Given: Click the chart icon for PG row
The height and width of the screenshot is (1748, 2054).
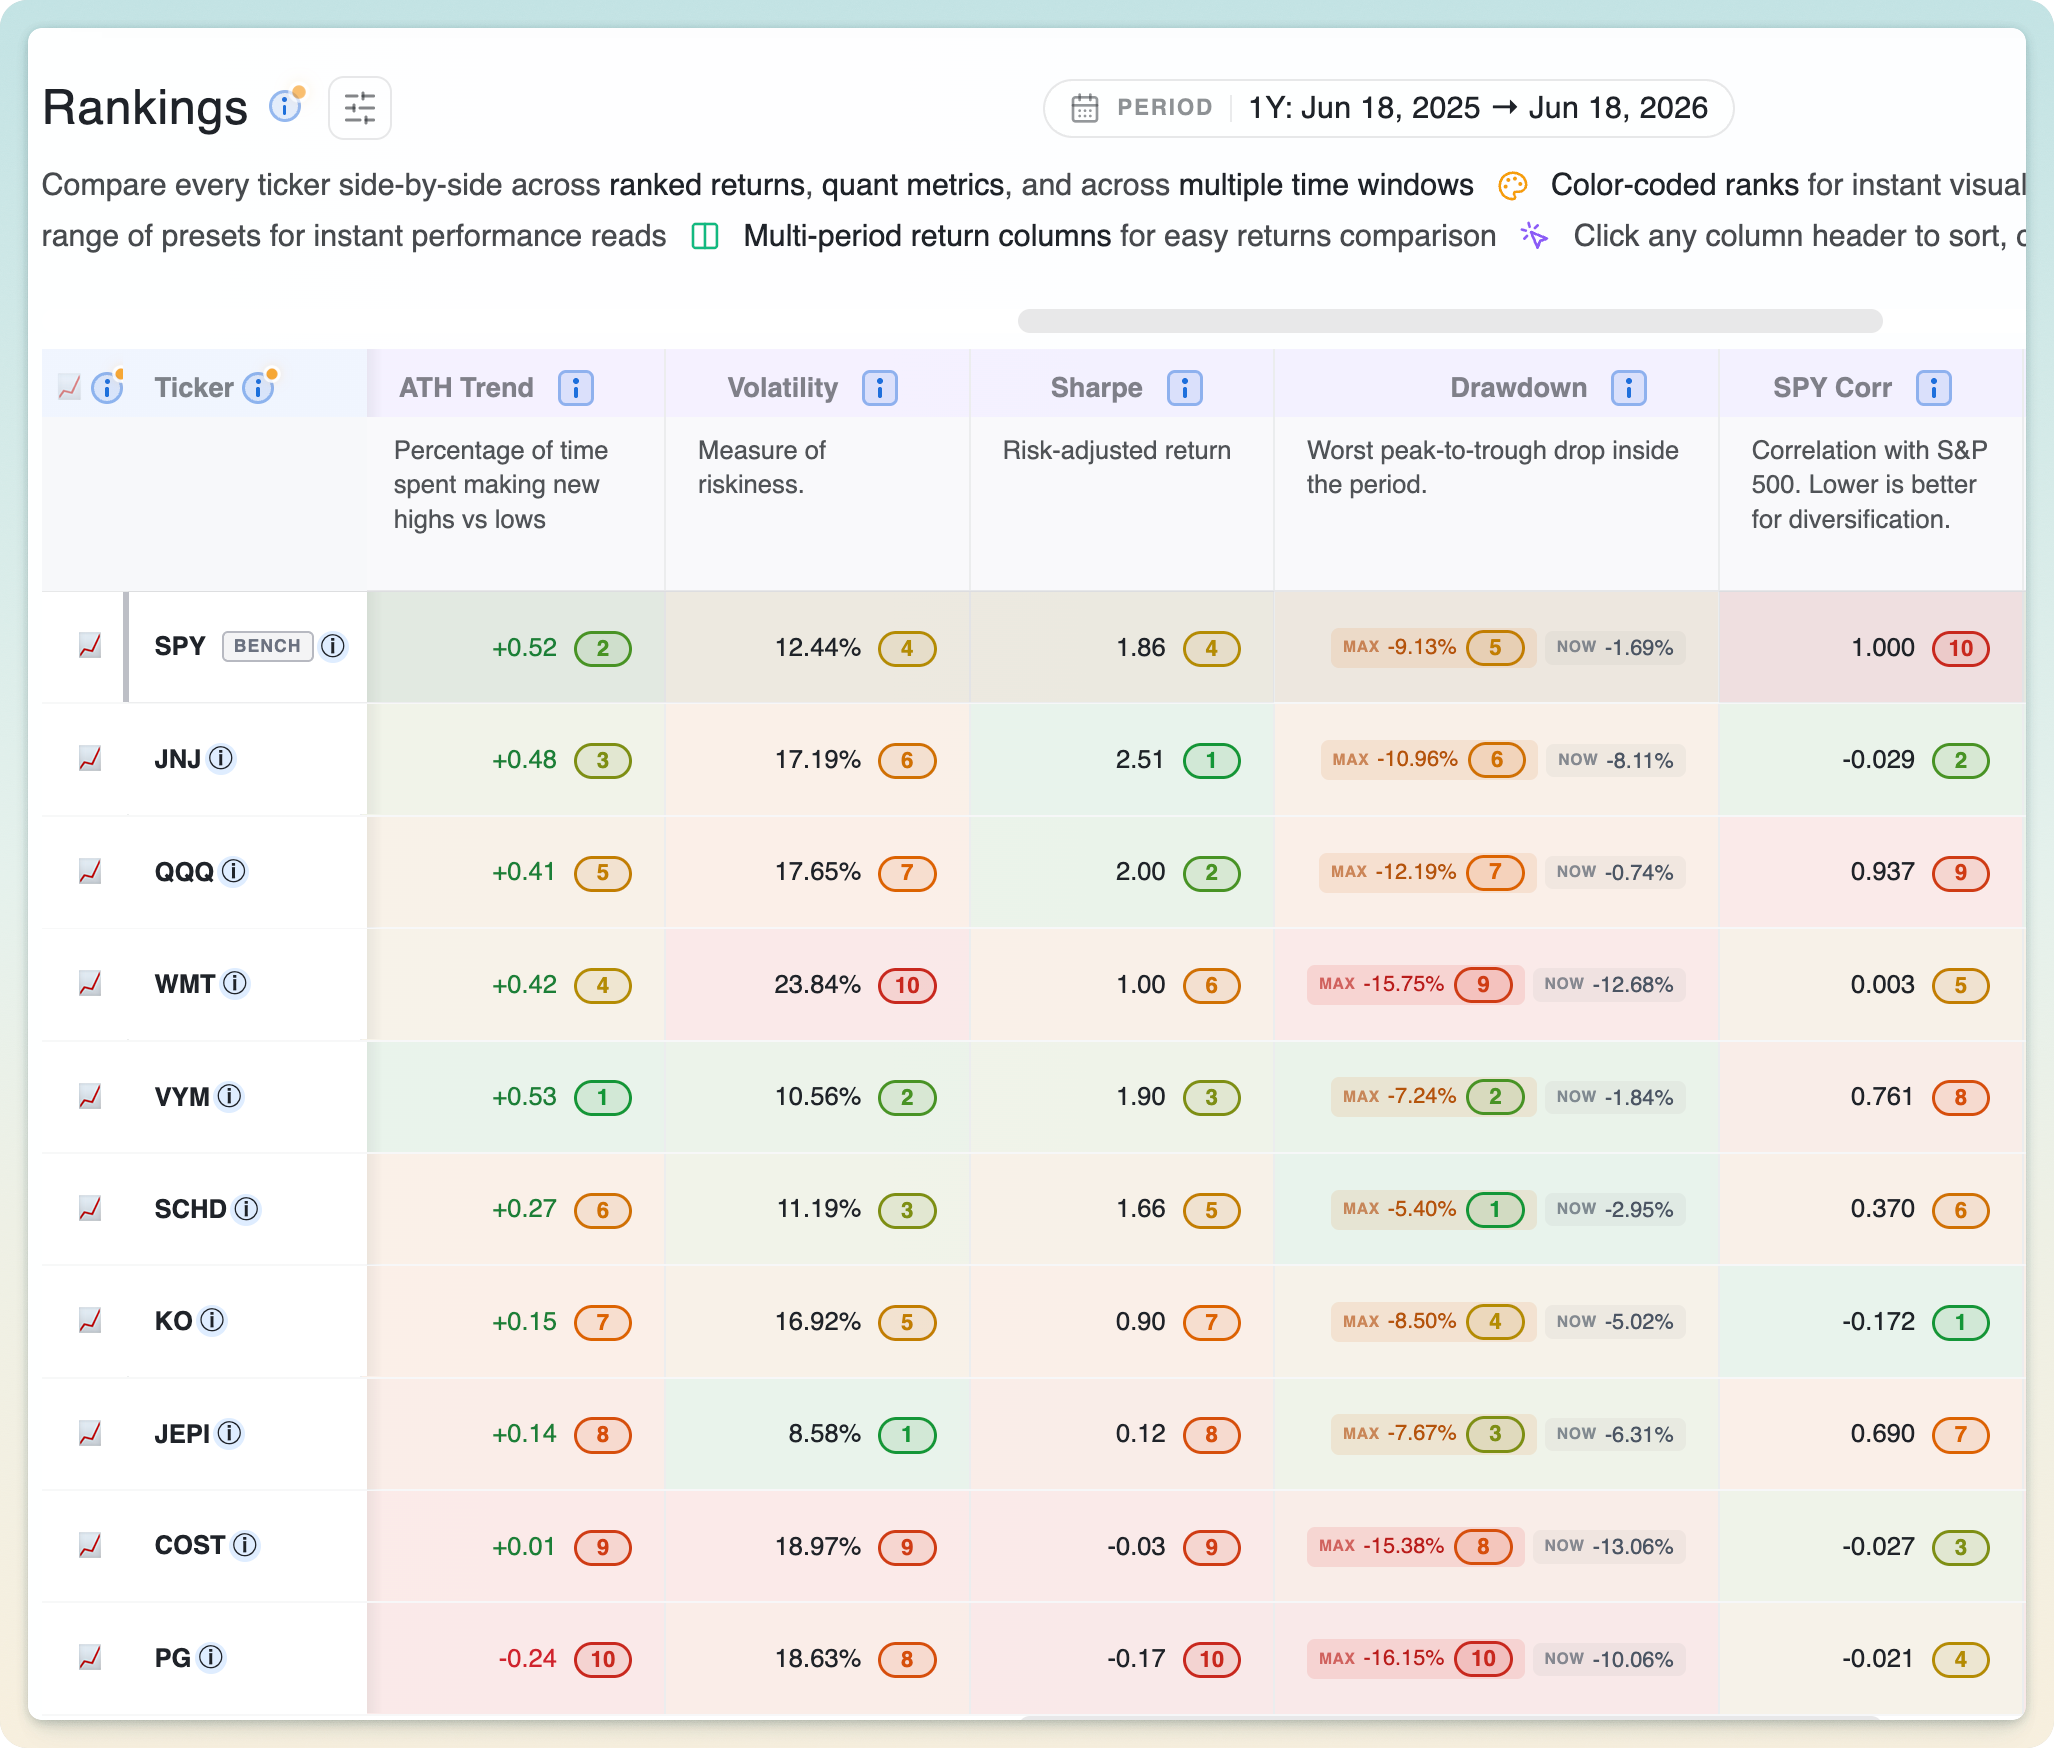Looking at the screenshot, I should [90, 1658].
